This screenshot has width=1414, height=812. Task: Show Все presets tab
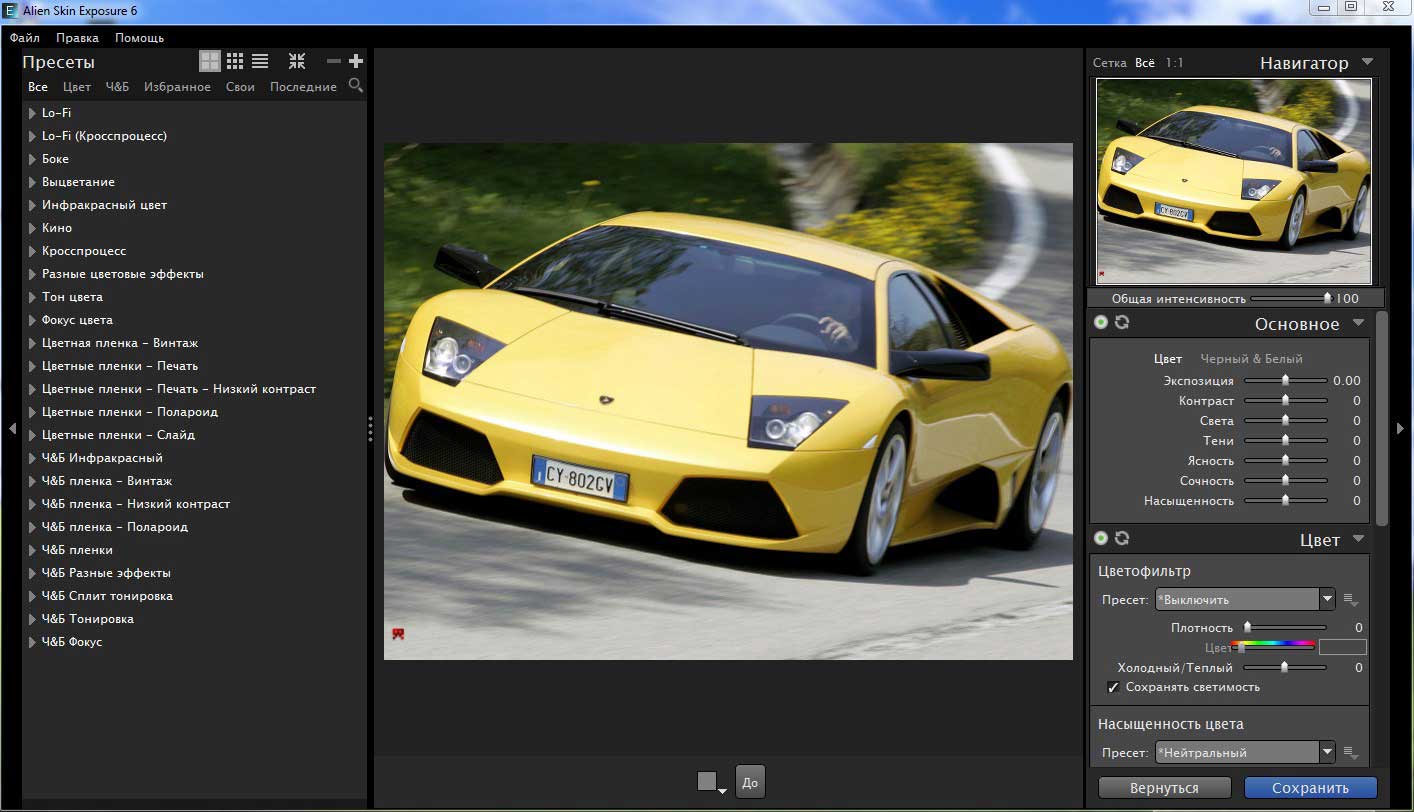38,87
